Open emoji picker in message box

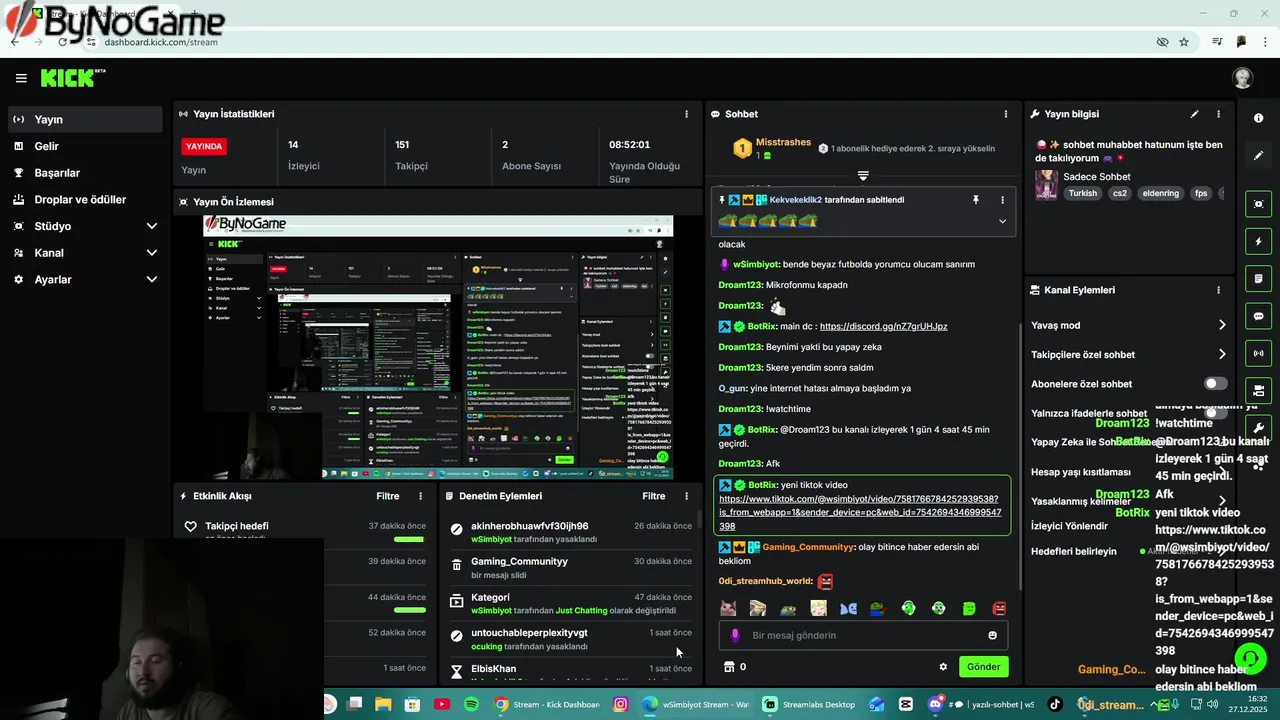[x=992, y=635]
